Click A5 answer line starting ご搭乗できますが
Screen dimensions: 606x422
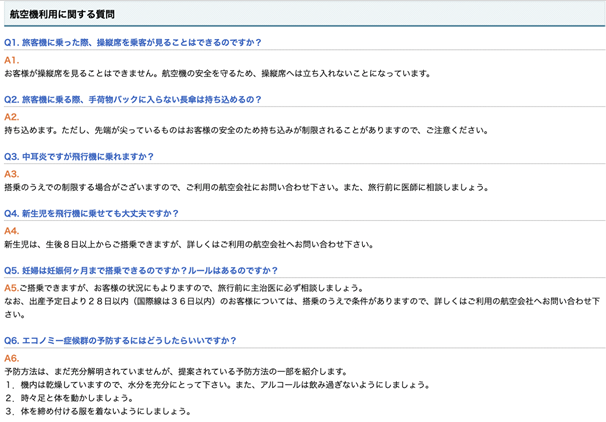click(x=184, y=288)
